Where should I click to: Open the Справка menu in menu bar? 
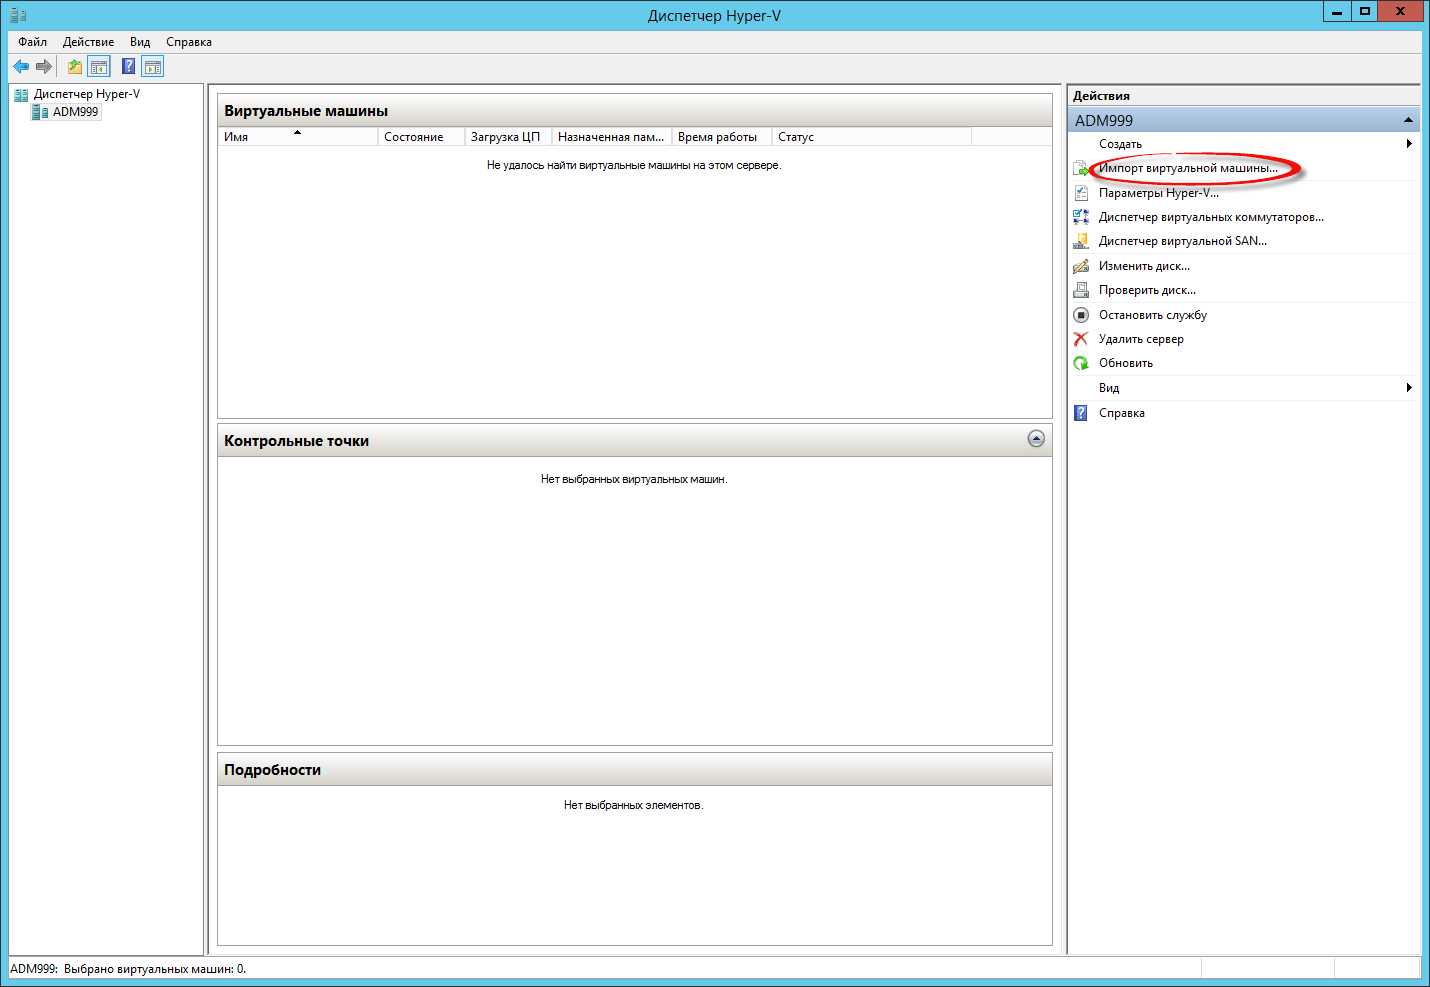point(189,42)
